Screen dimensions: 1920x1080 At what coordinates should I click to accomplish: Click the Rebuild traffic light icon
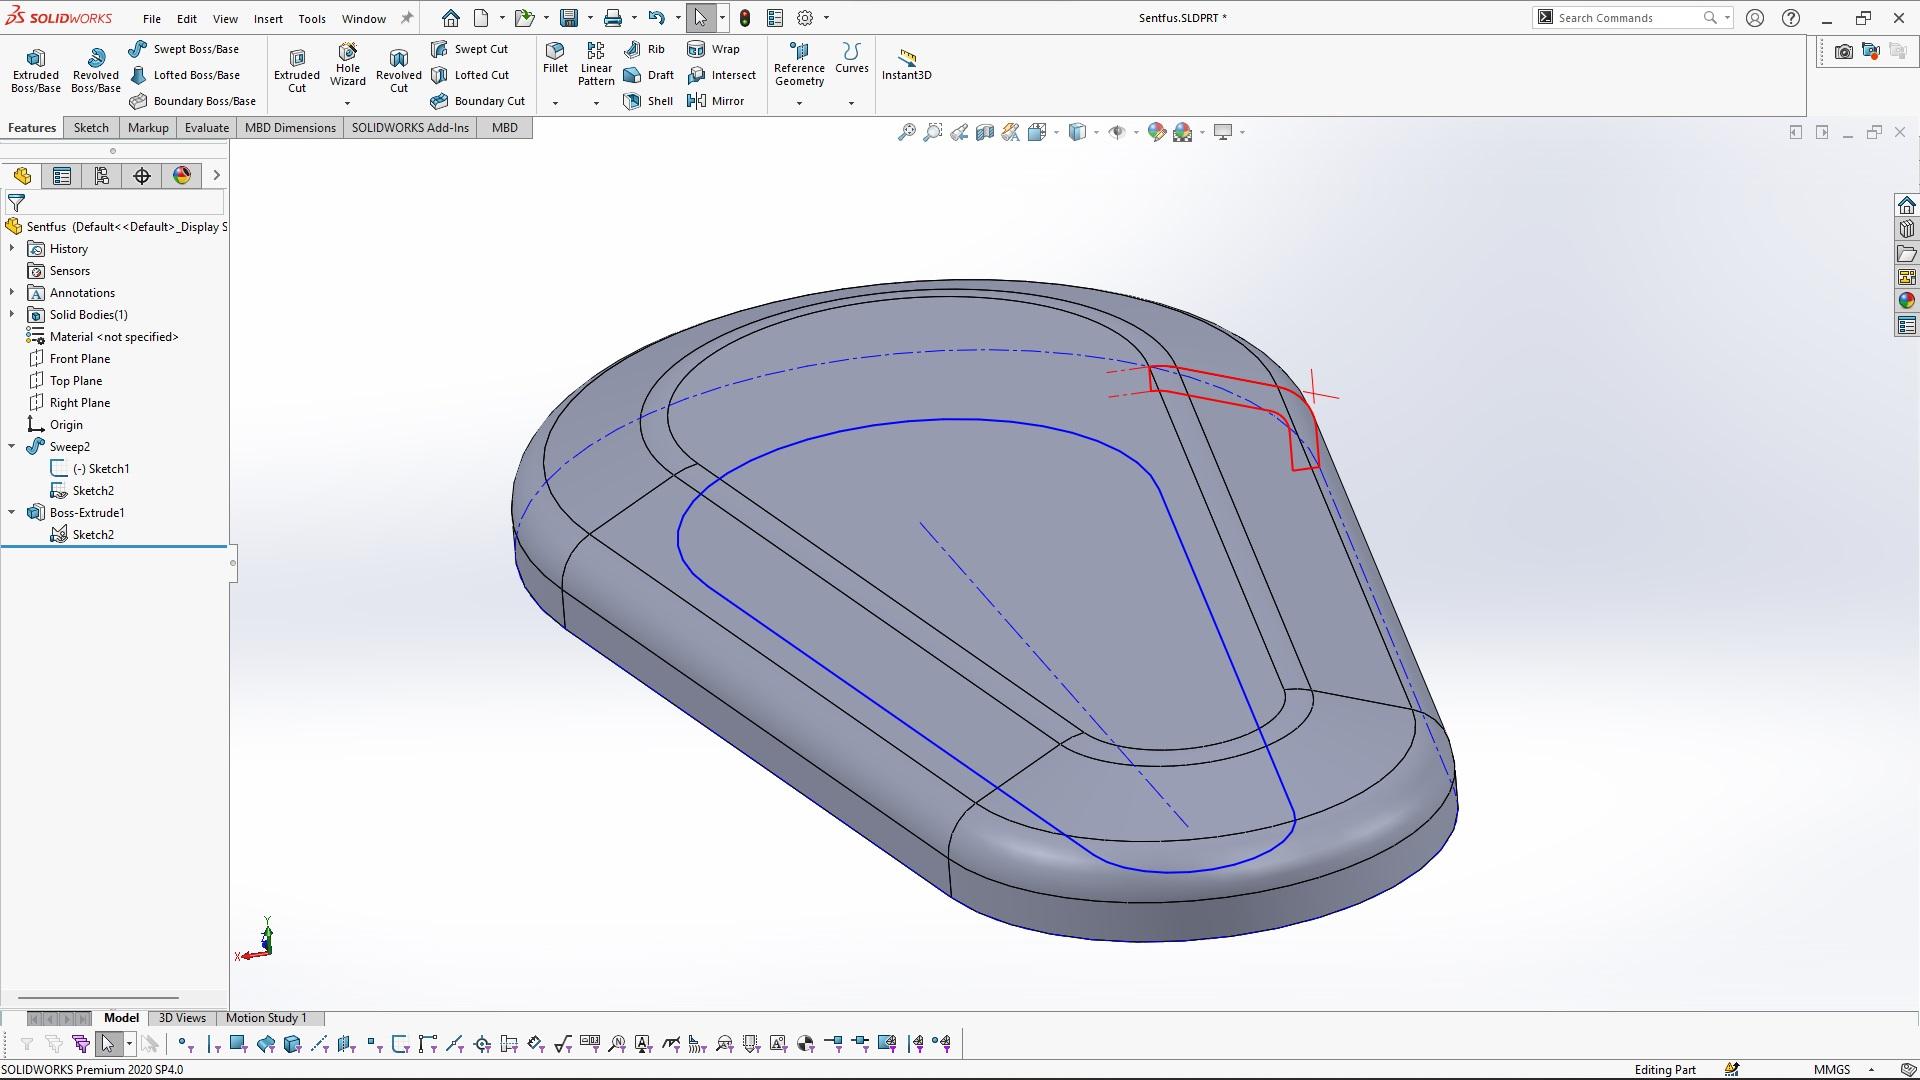click(745, 18)
